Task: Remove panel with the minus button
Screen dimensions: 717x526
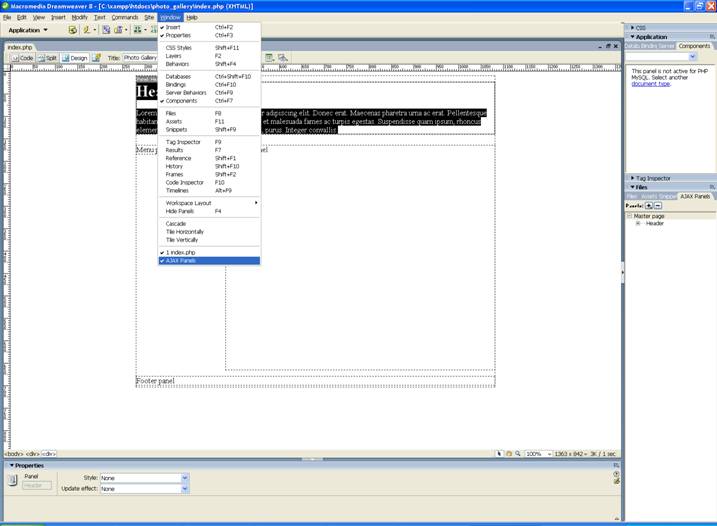Action: (x=658, y=206)
